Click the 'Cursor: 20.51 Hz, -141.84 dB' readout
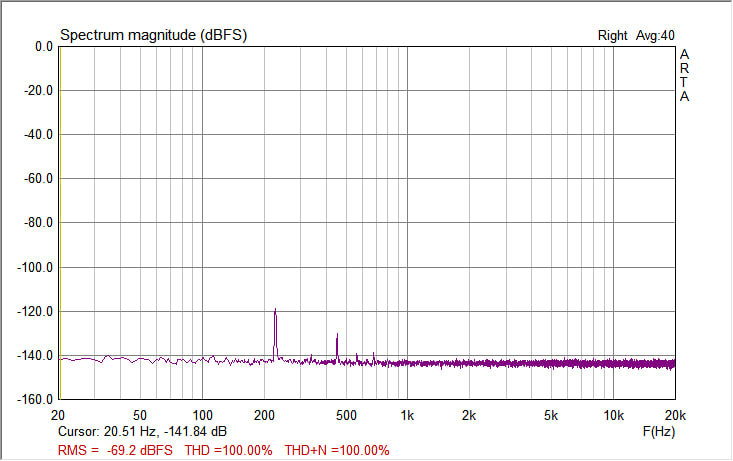 pos(142,432)
